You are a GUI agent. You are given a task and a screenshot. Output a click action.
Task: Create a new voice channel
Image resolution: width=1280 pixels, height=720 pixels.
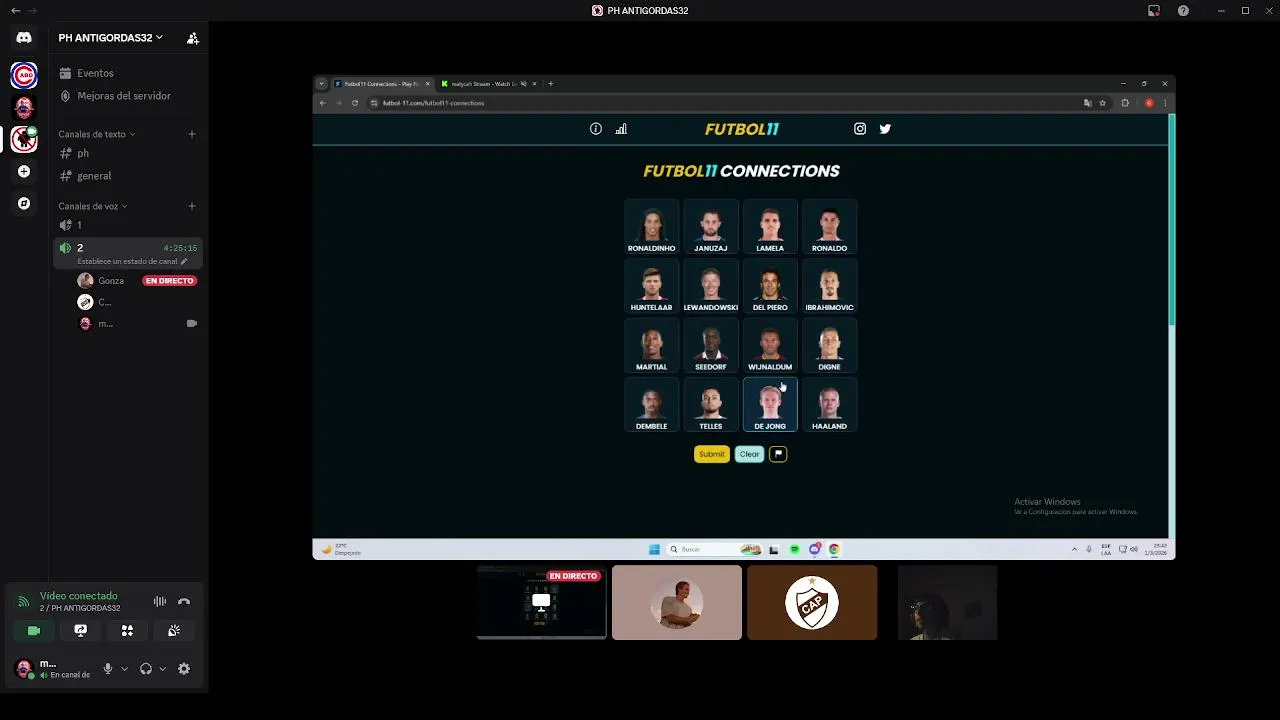pyautogui.click(x=192, y=206)
